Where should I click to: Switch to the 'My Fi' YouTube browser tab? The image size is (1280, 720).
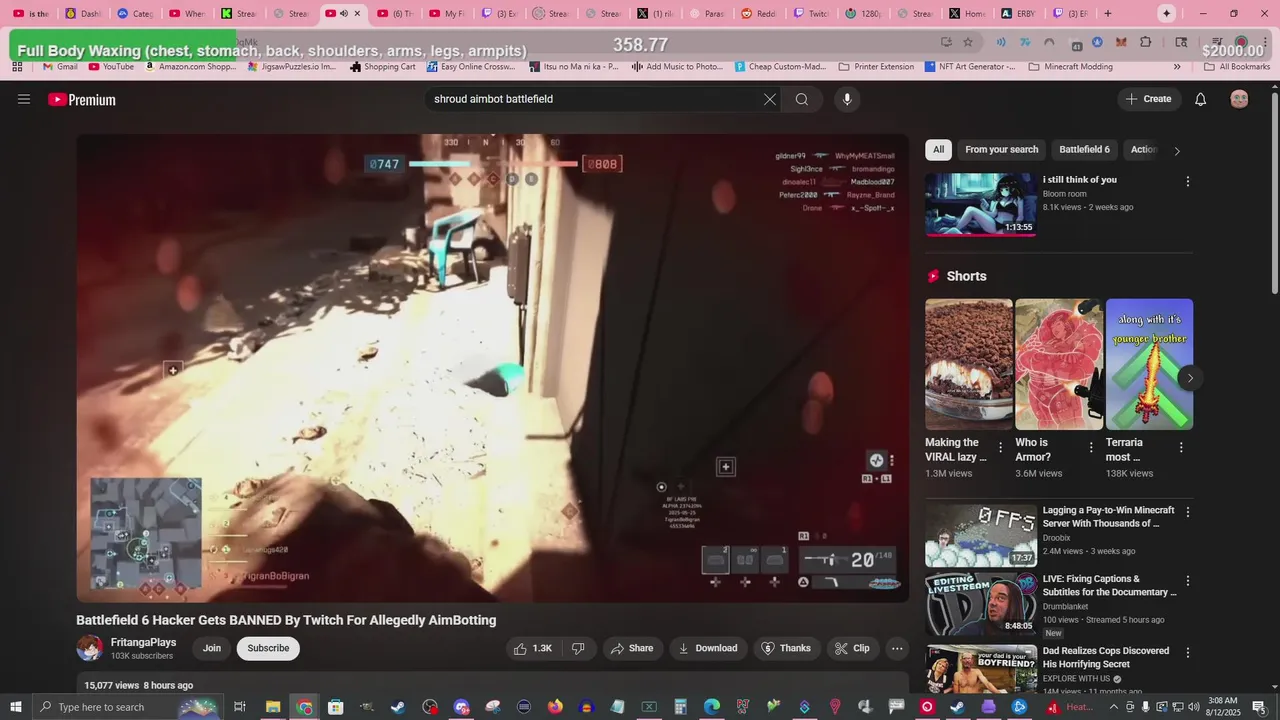coord(447,13)
